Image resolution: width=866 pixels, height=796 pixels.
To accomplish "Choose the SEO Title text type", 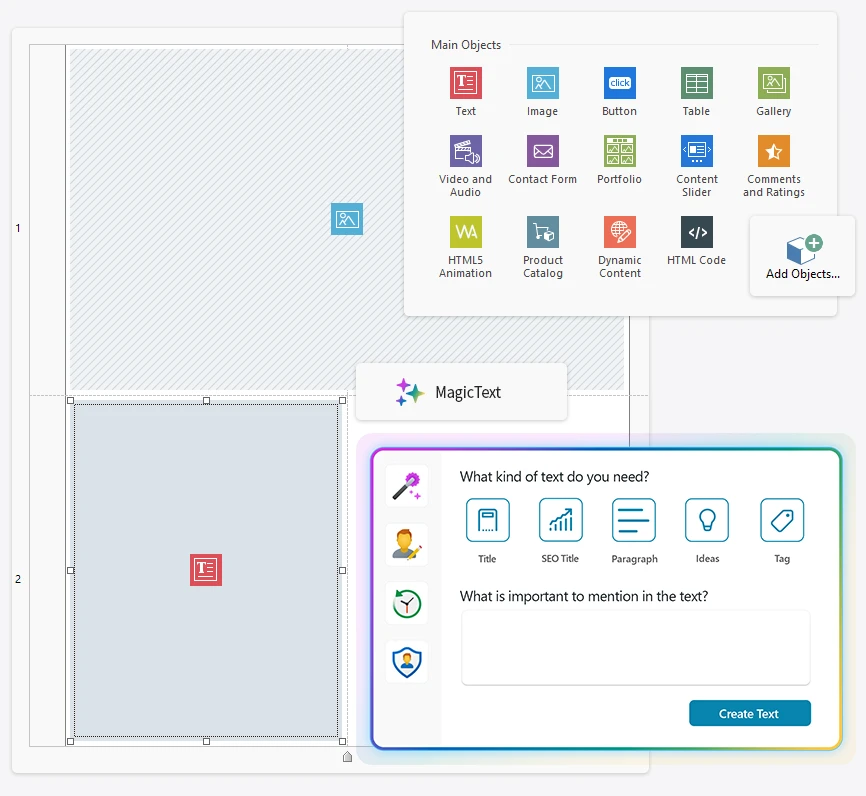I will [x=560, y=521].
